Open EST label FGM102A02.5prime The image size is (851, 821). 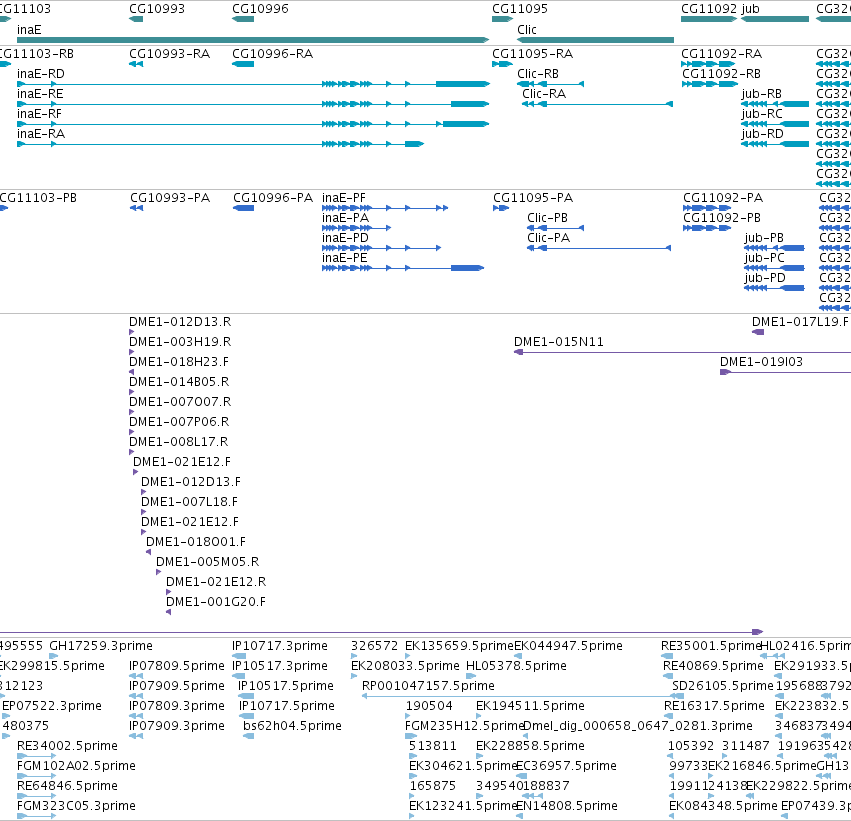(x=77, y=766)
